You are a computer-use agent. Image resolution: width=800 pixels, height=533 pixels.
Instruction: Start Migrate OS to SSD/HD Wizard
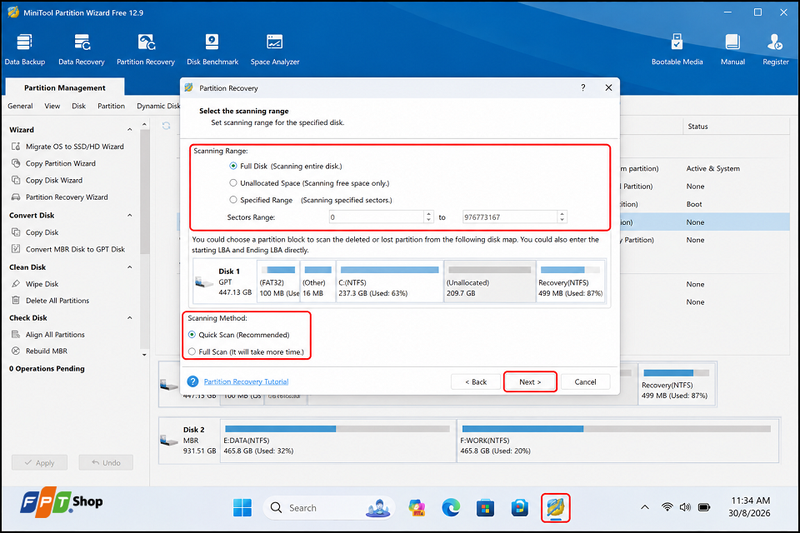[x=68, y=146]
